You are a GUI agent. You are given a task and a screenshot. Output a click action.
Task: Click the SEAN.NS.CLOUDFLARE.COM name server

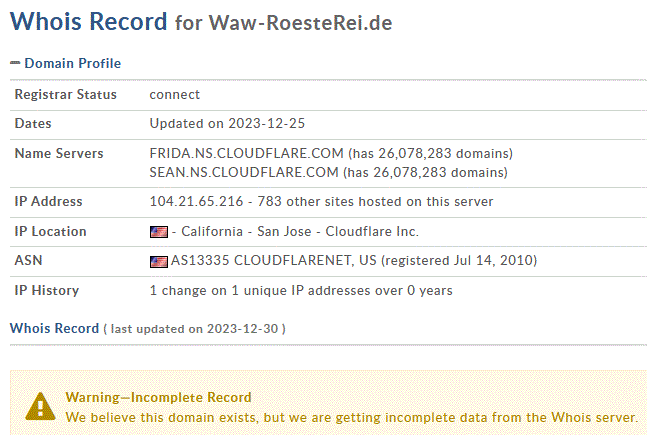[244, 172]
